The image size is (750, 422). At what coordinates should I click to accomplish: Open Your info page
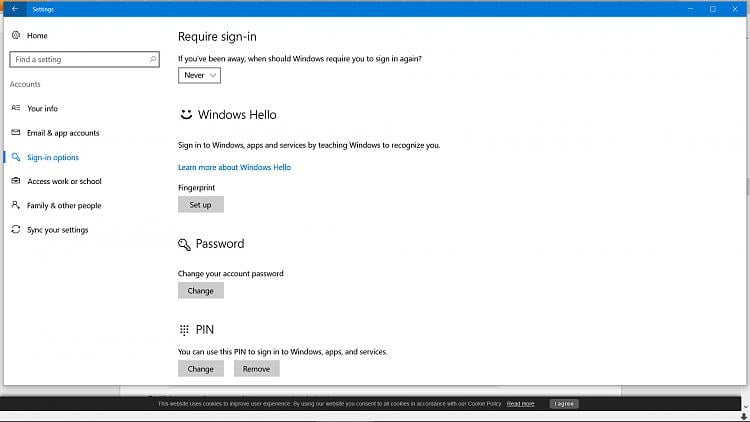pos(43,109)
